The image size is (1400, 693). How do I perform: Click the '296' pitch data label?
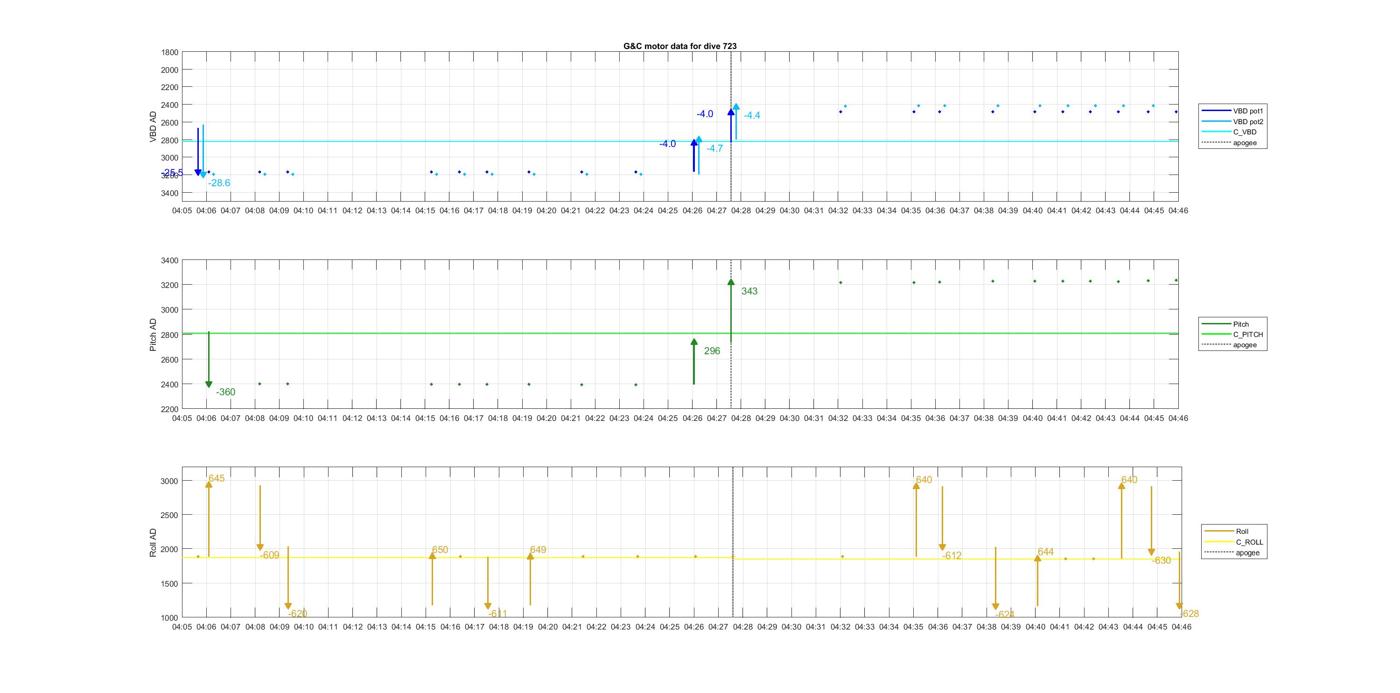click(x=712, y=351)
